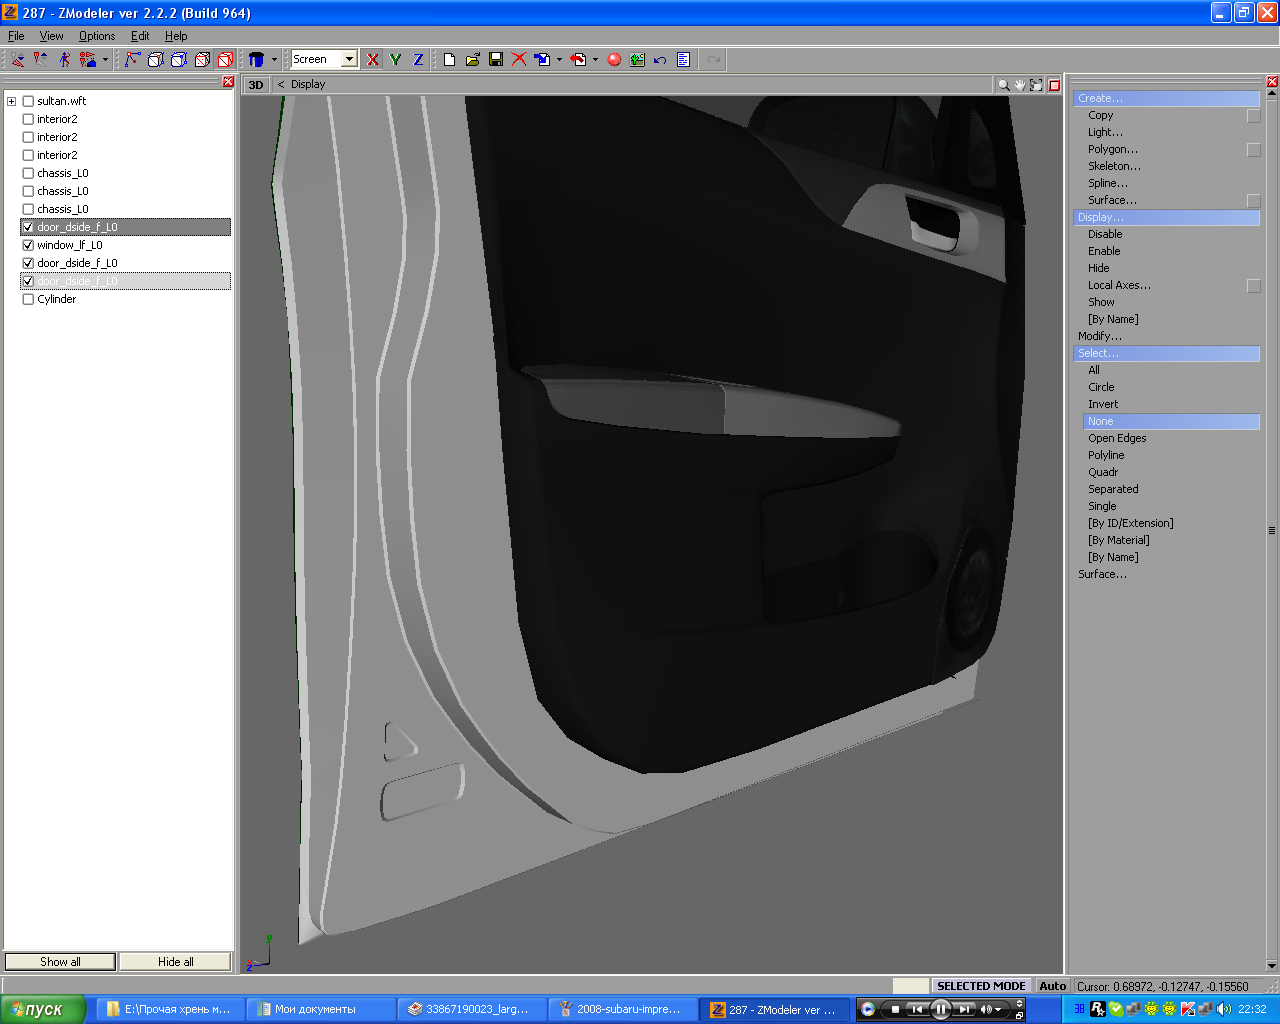Viewport: 1280px width, 1024px height.
Task: Uncheck the window_lf_L0 visibility checkbox
Action: click(x=28, y=245)
